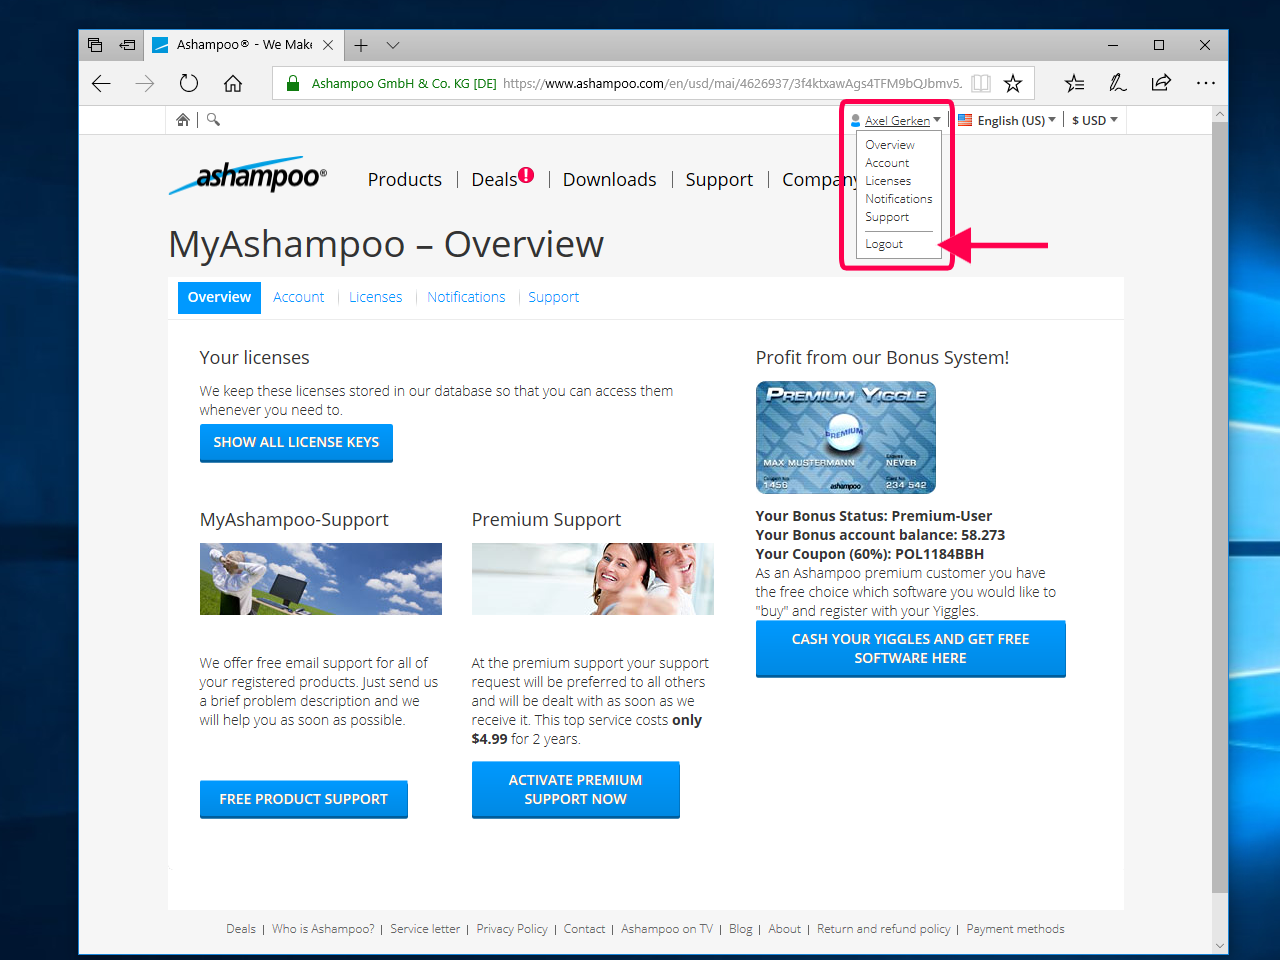1280x960 pixels.
Task: Share this page icon
Action: point(1161,84)
